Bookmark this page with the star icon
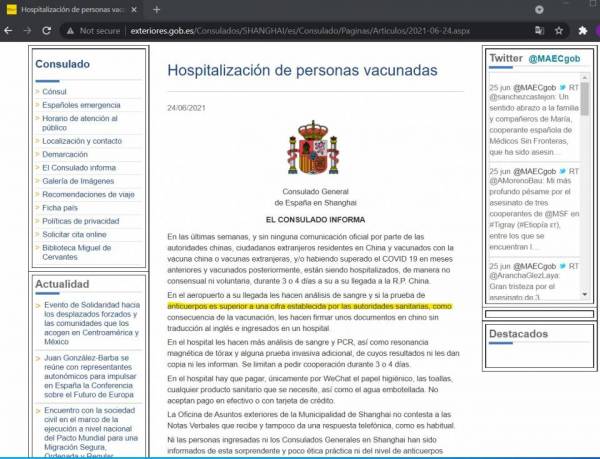Image resolution: width=600 pixels, height=459 pixels. point(559,31)
